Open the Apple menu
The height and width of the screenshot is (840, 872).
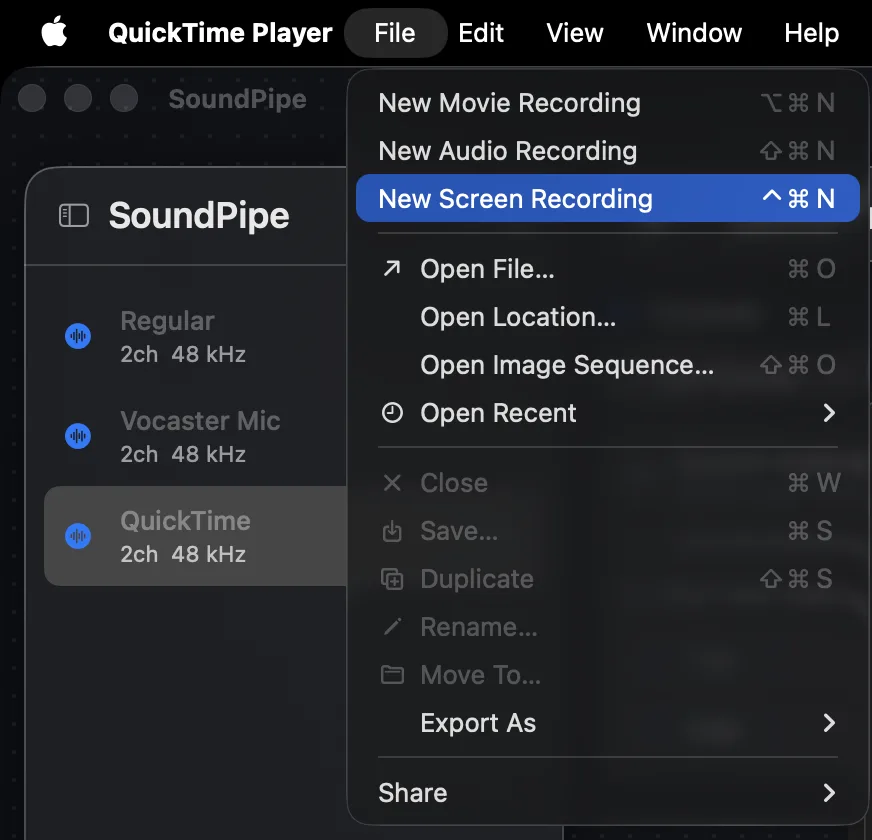[x=54, y=32]
